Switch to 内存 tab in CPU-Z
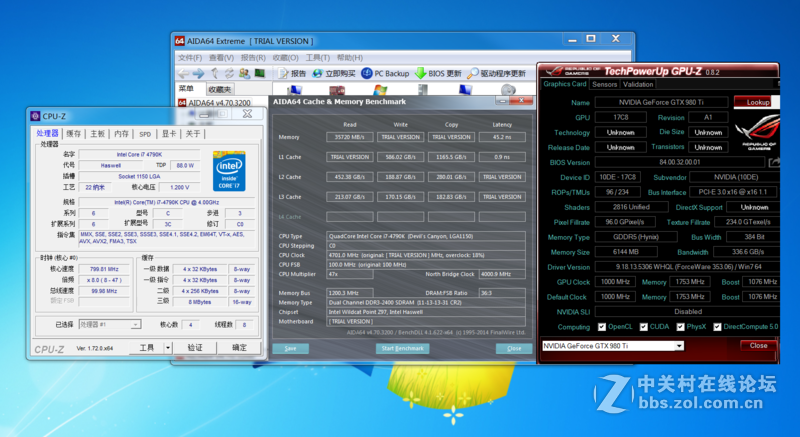The width and height of the screenshot is (800, 437). click(x=121, y=134)
